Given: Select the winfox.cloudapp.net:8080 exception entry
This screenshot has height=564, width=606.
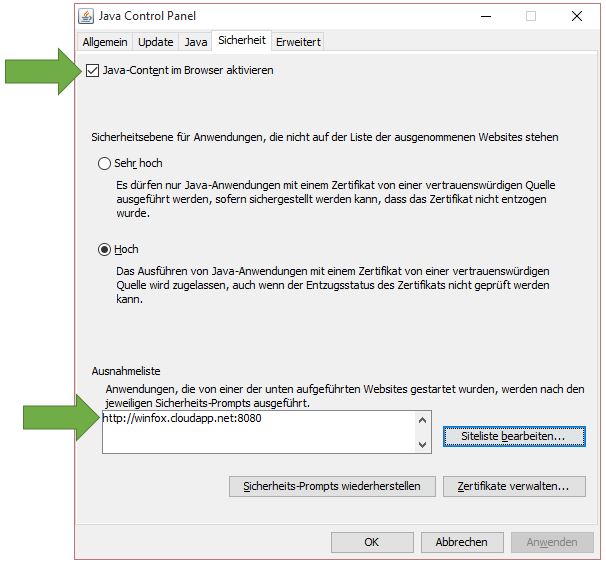Looking at the screenshot, I should [189, 420].
